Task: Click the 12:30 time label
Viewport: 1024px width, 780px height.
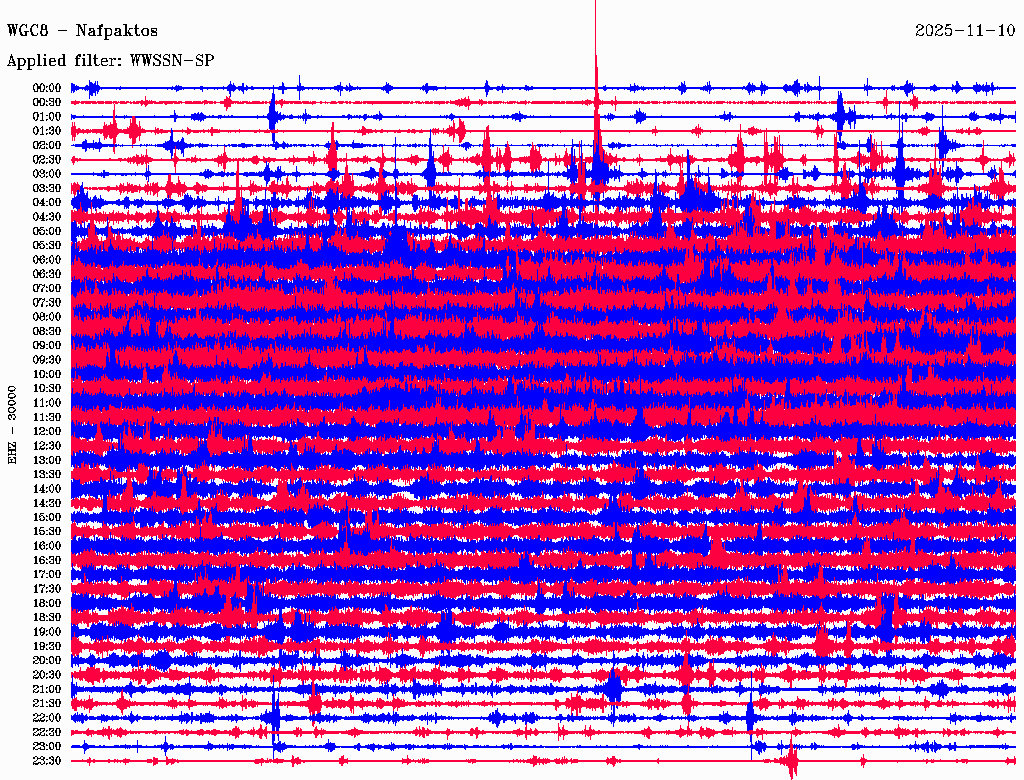Action: [47, 446]
